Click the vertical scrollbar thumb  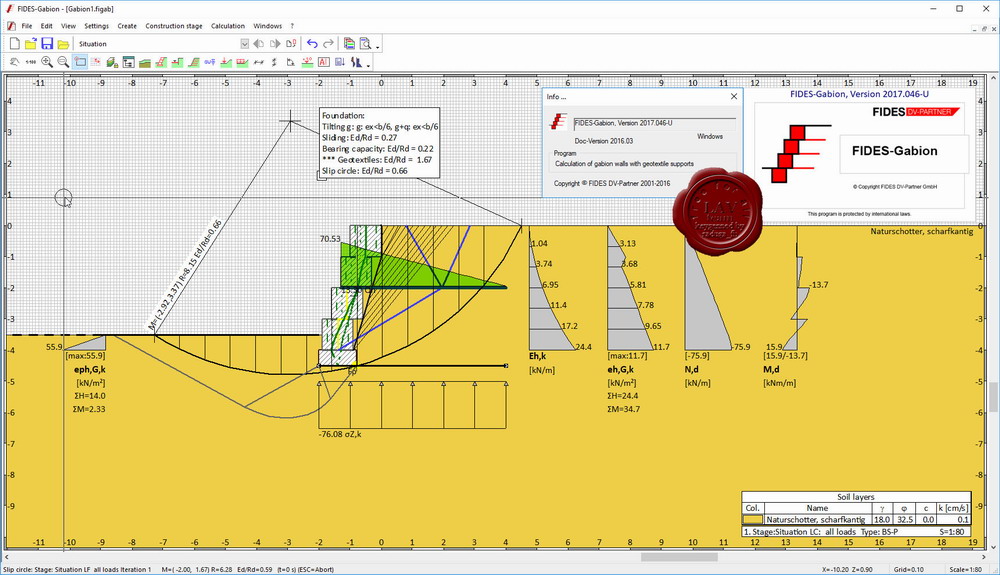(993, 397)
